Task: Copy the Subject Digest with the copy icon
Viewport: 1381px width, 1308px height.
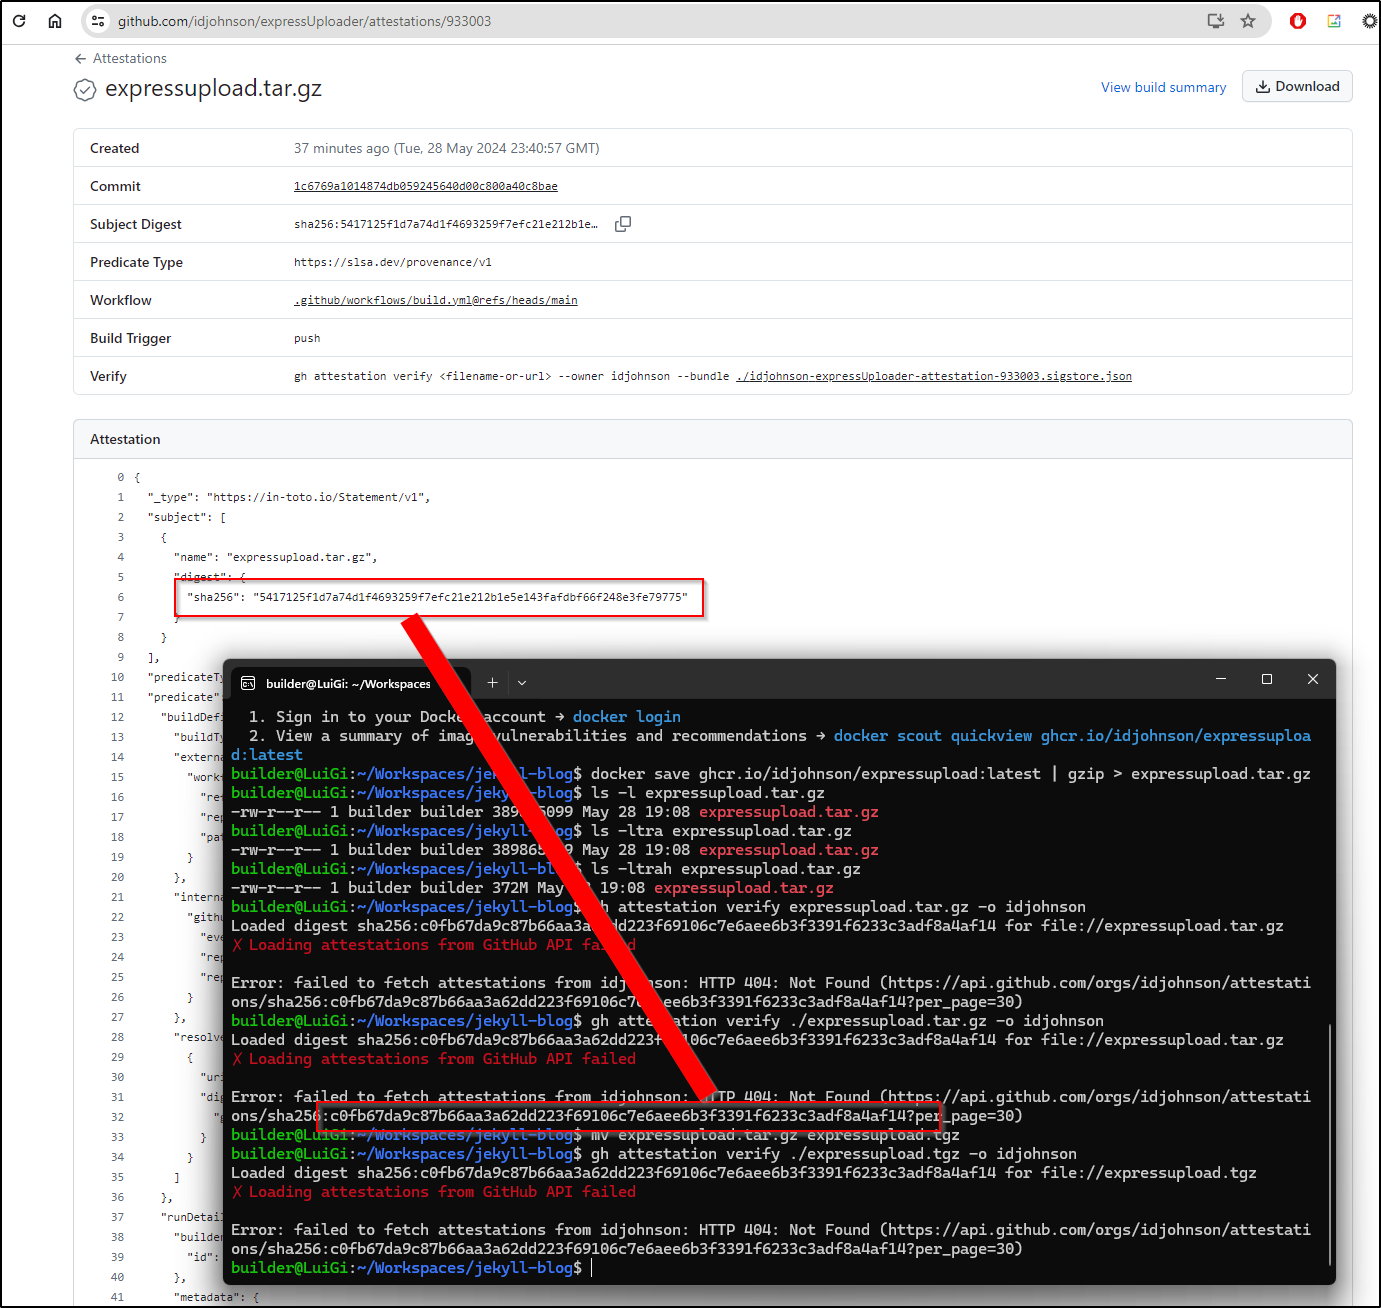Action: pyautogui.click(x=622, y=224)
